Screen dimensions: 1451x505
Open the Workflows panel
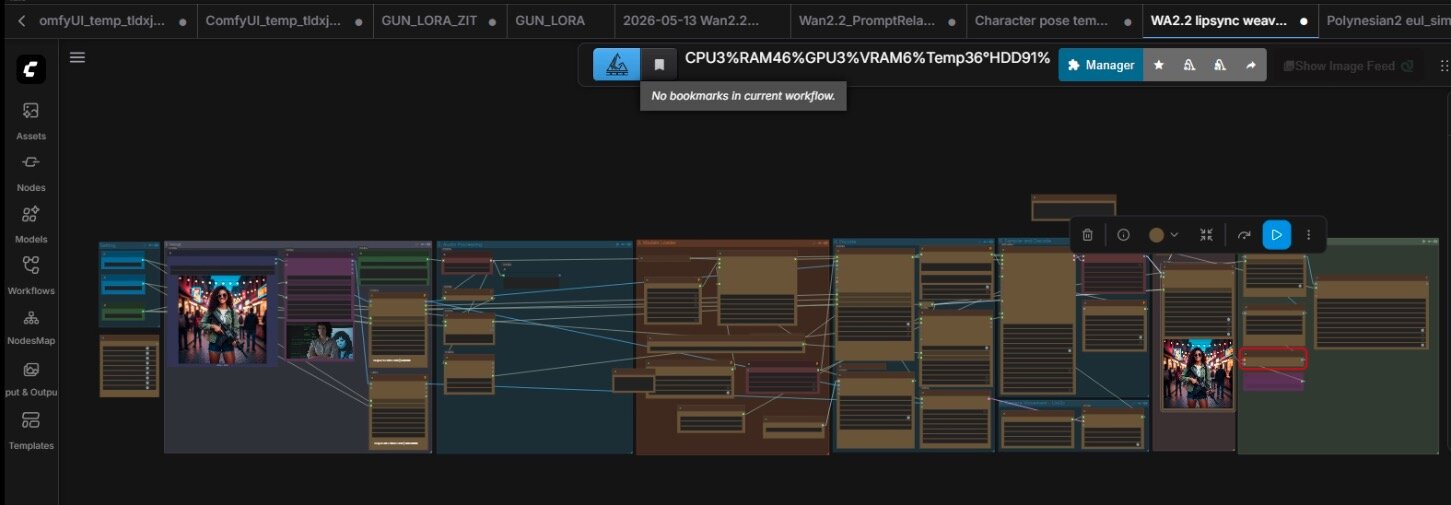click(x=30, y=276)
